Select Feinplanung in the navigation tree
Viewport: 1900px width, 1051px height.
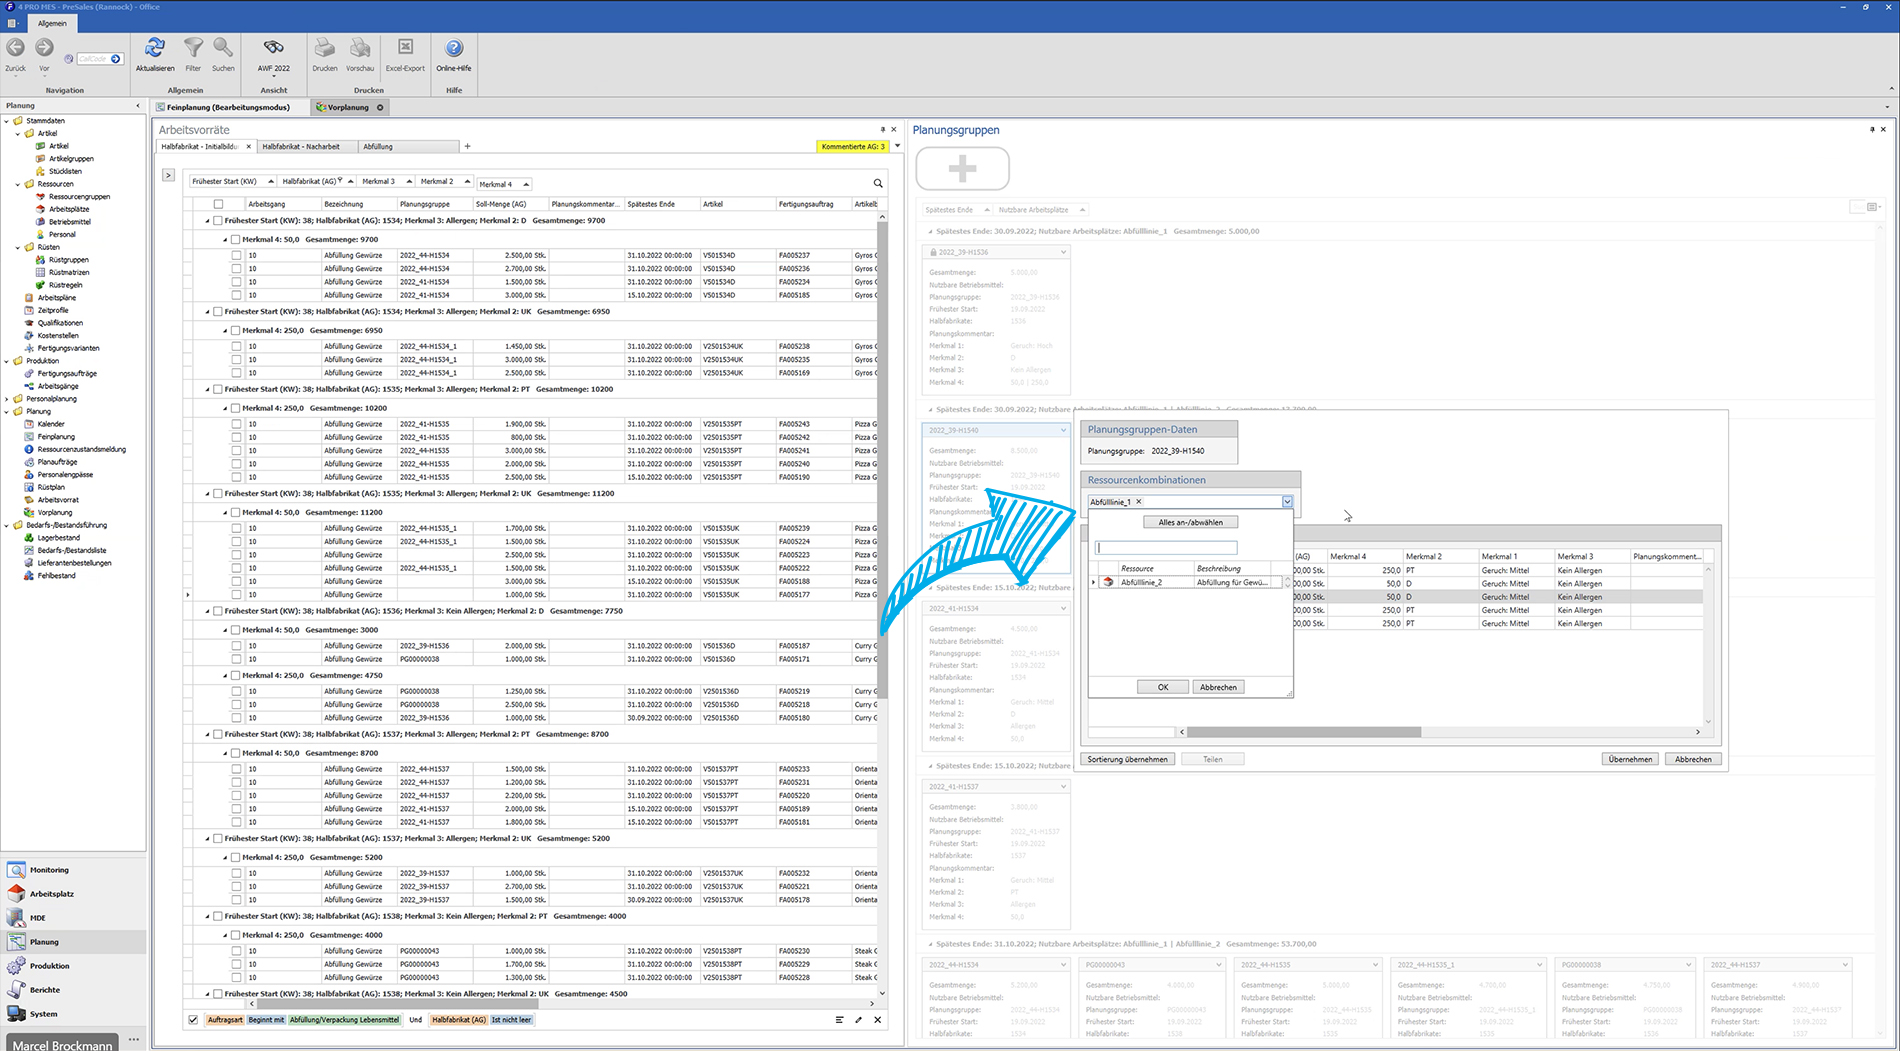pos(56,437)
